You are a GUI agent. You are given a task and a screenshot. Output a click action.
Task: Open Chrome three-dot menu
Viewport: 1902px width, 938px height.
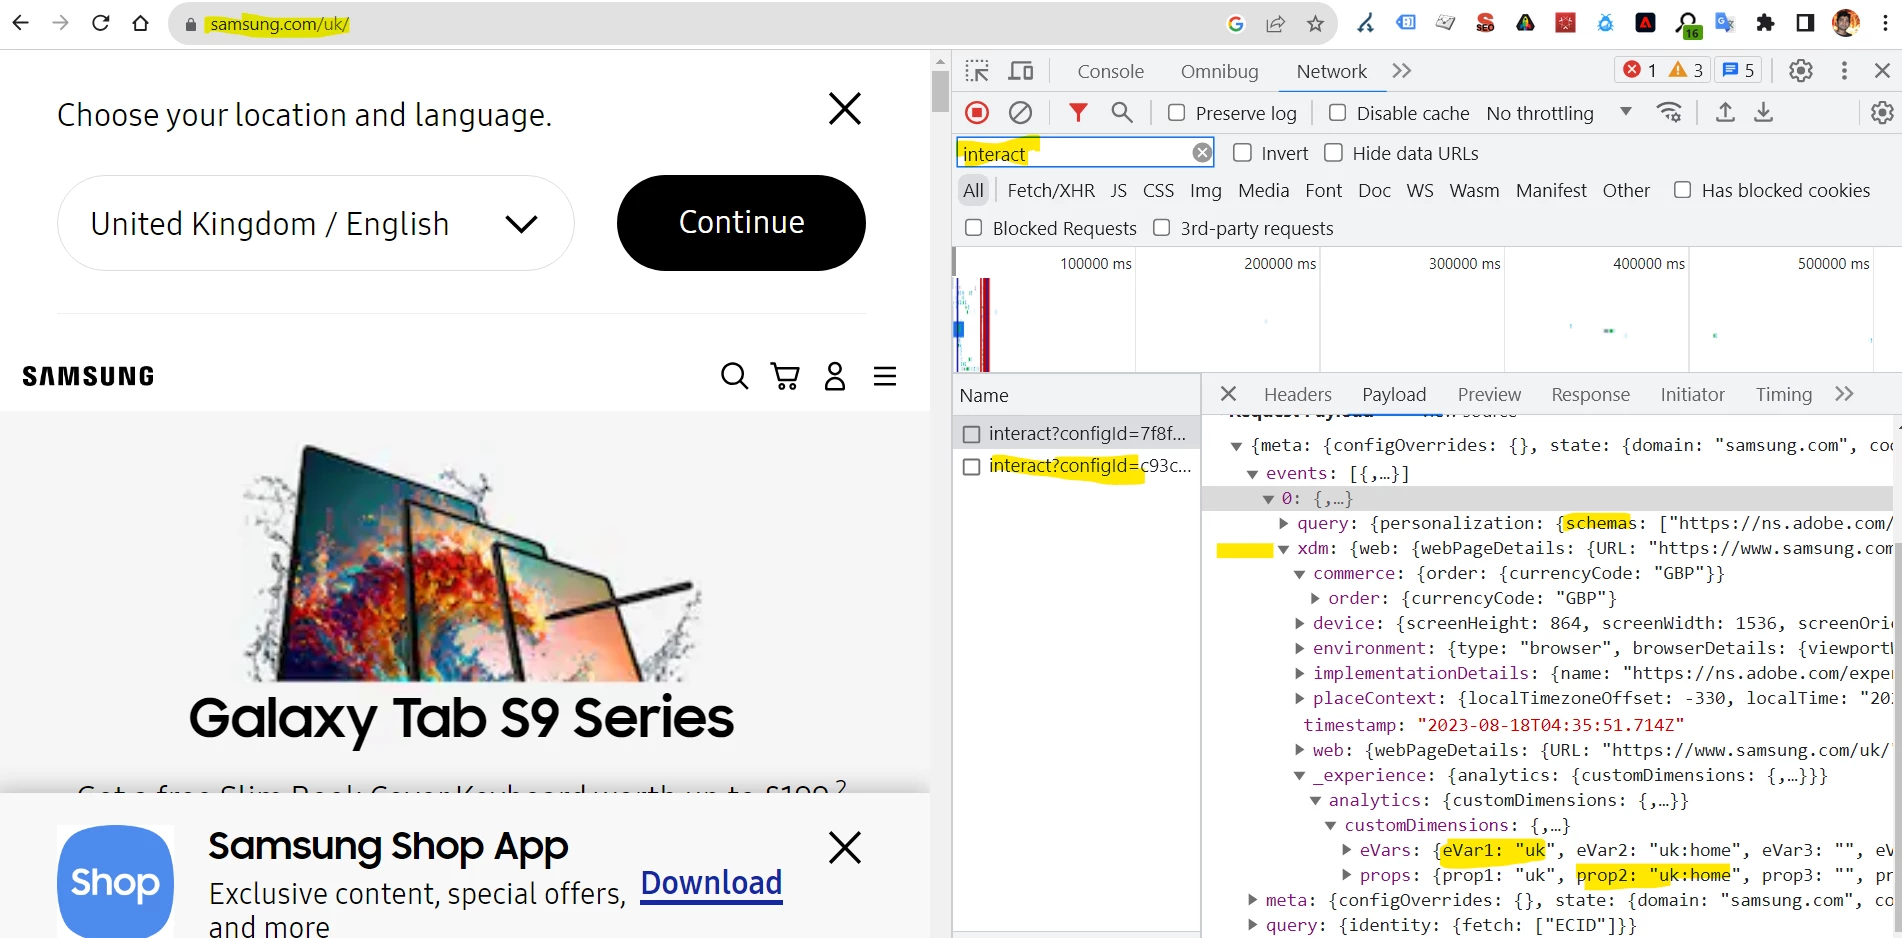coord(1885,23)
